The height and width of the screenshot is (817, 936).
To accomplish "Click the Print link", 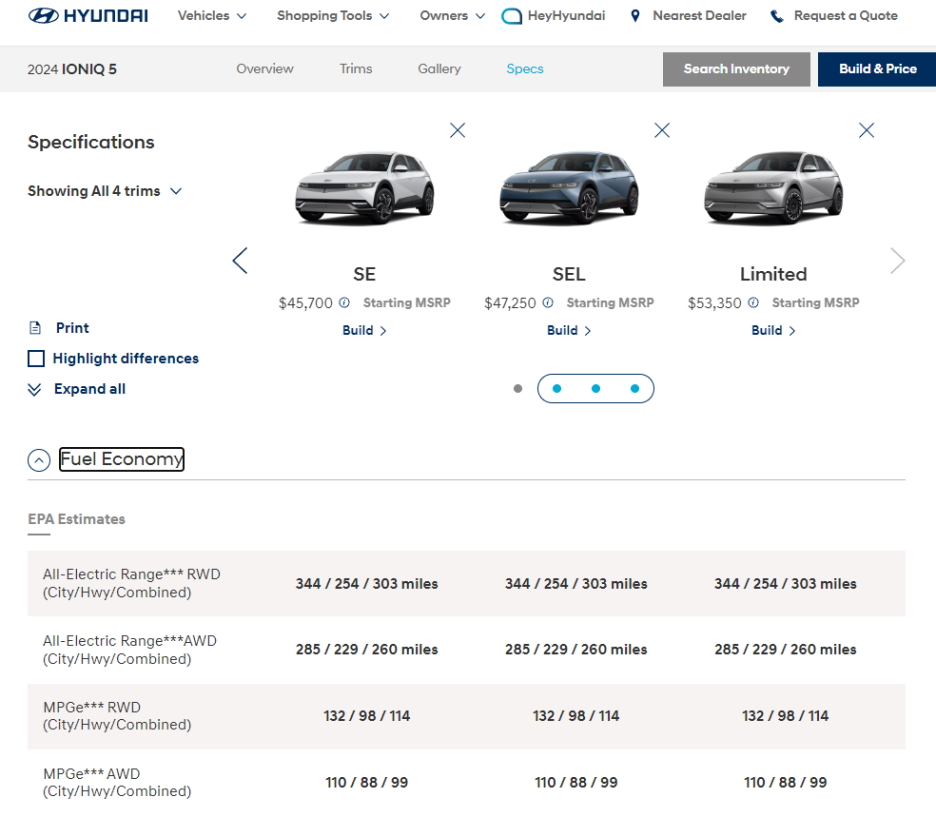I will click(72, 328).
